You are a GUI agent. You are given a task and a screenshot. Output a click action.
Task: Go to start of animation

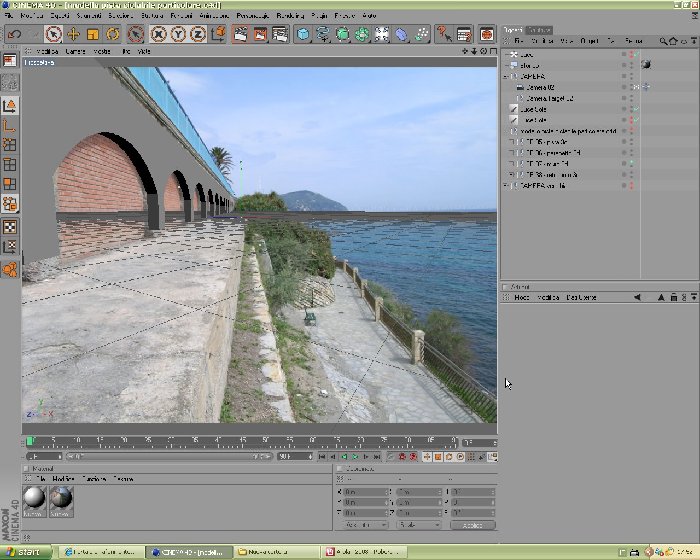322,457
